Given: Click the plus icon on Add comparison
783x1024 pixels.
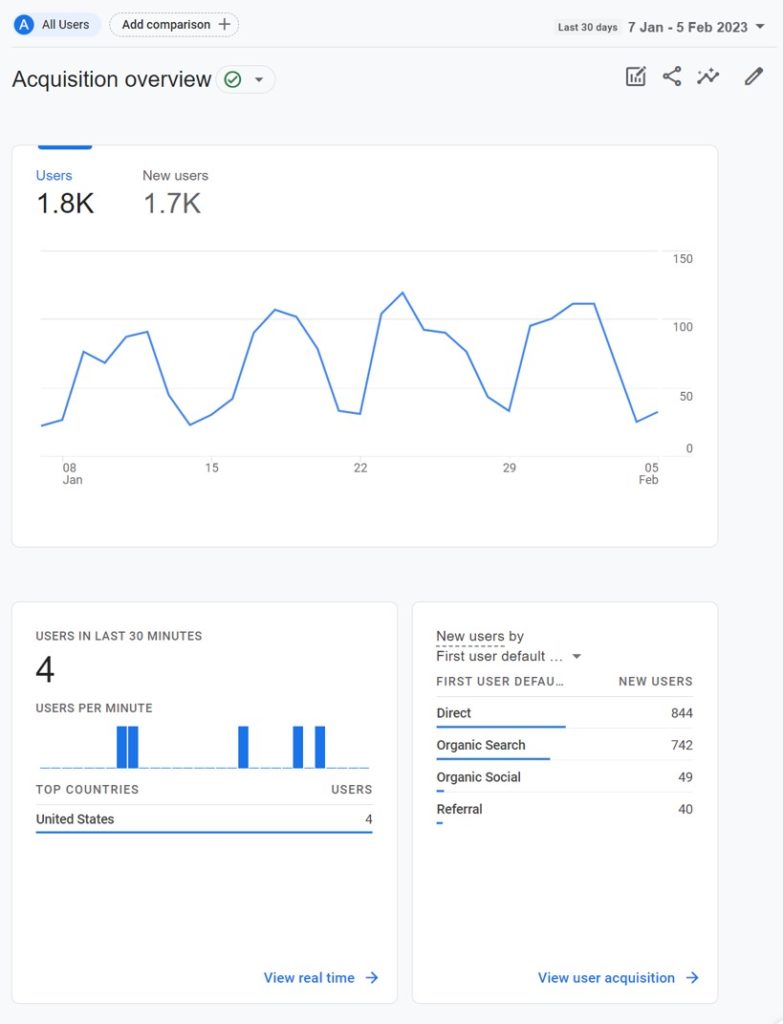Looking at the screenshot, I should (x=225, y=24).
